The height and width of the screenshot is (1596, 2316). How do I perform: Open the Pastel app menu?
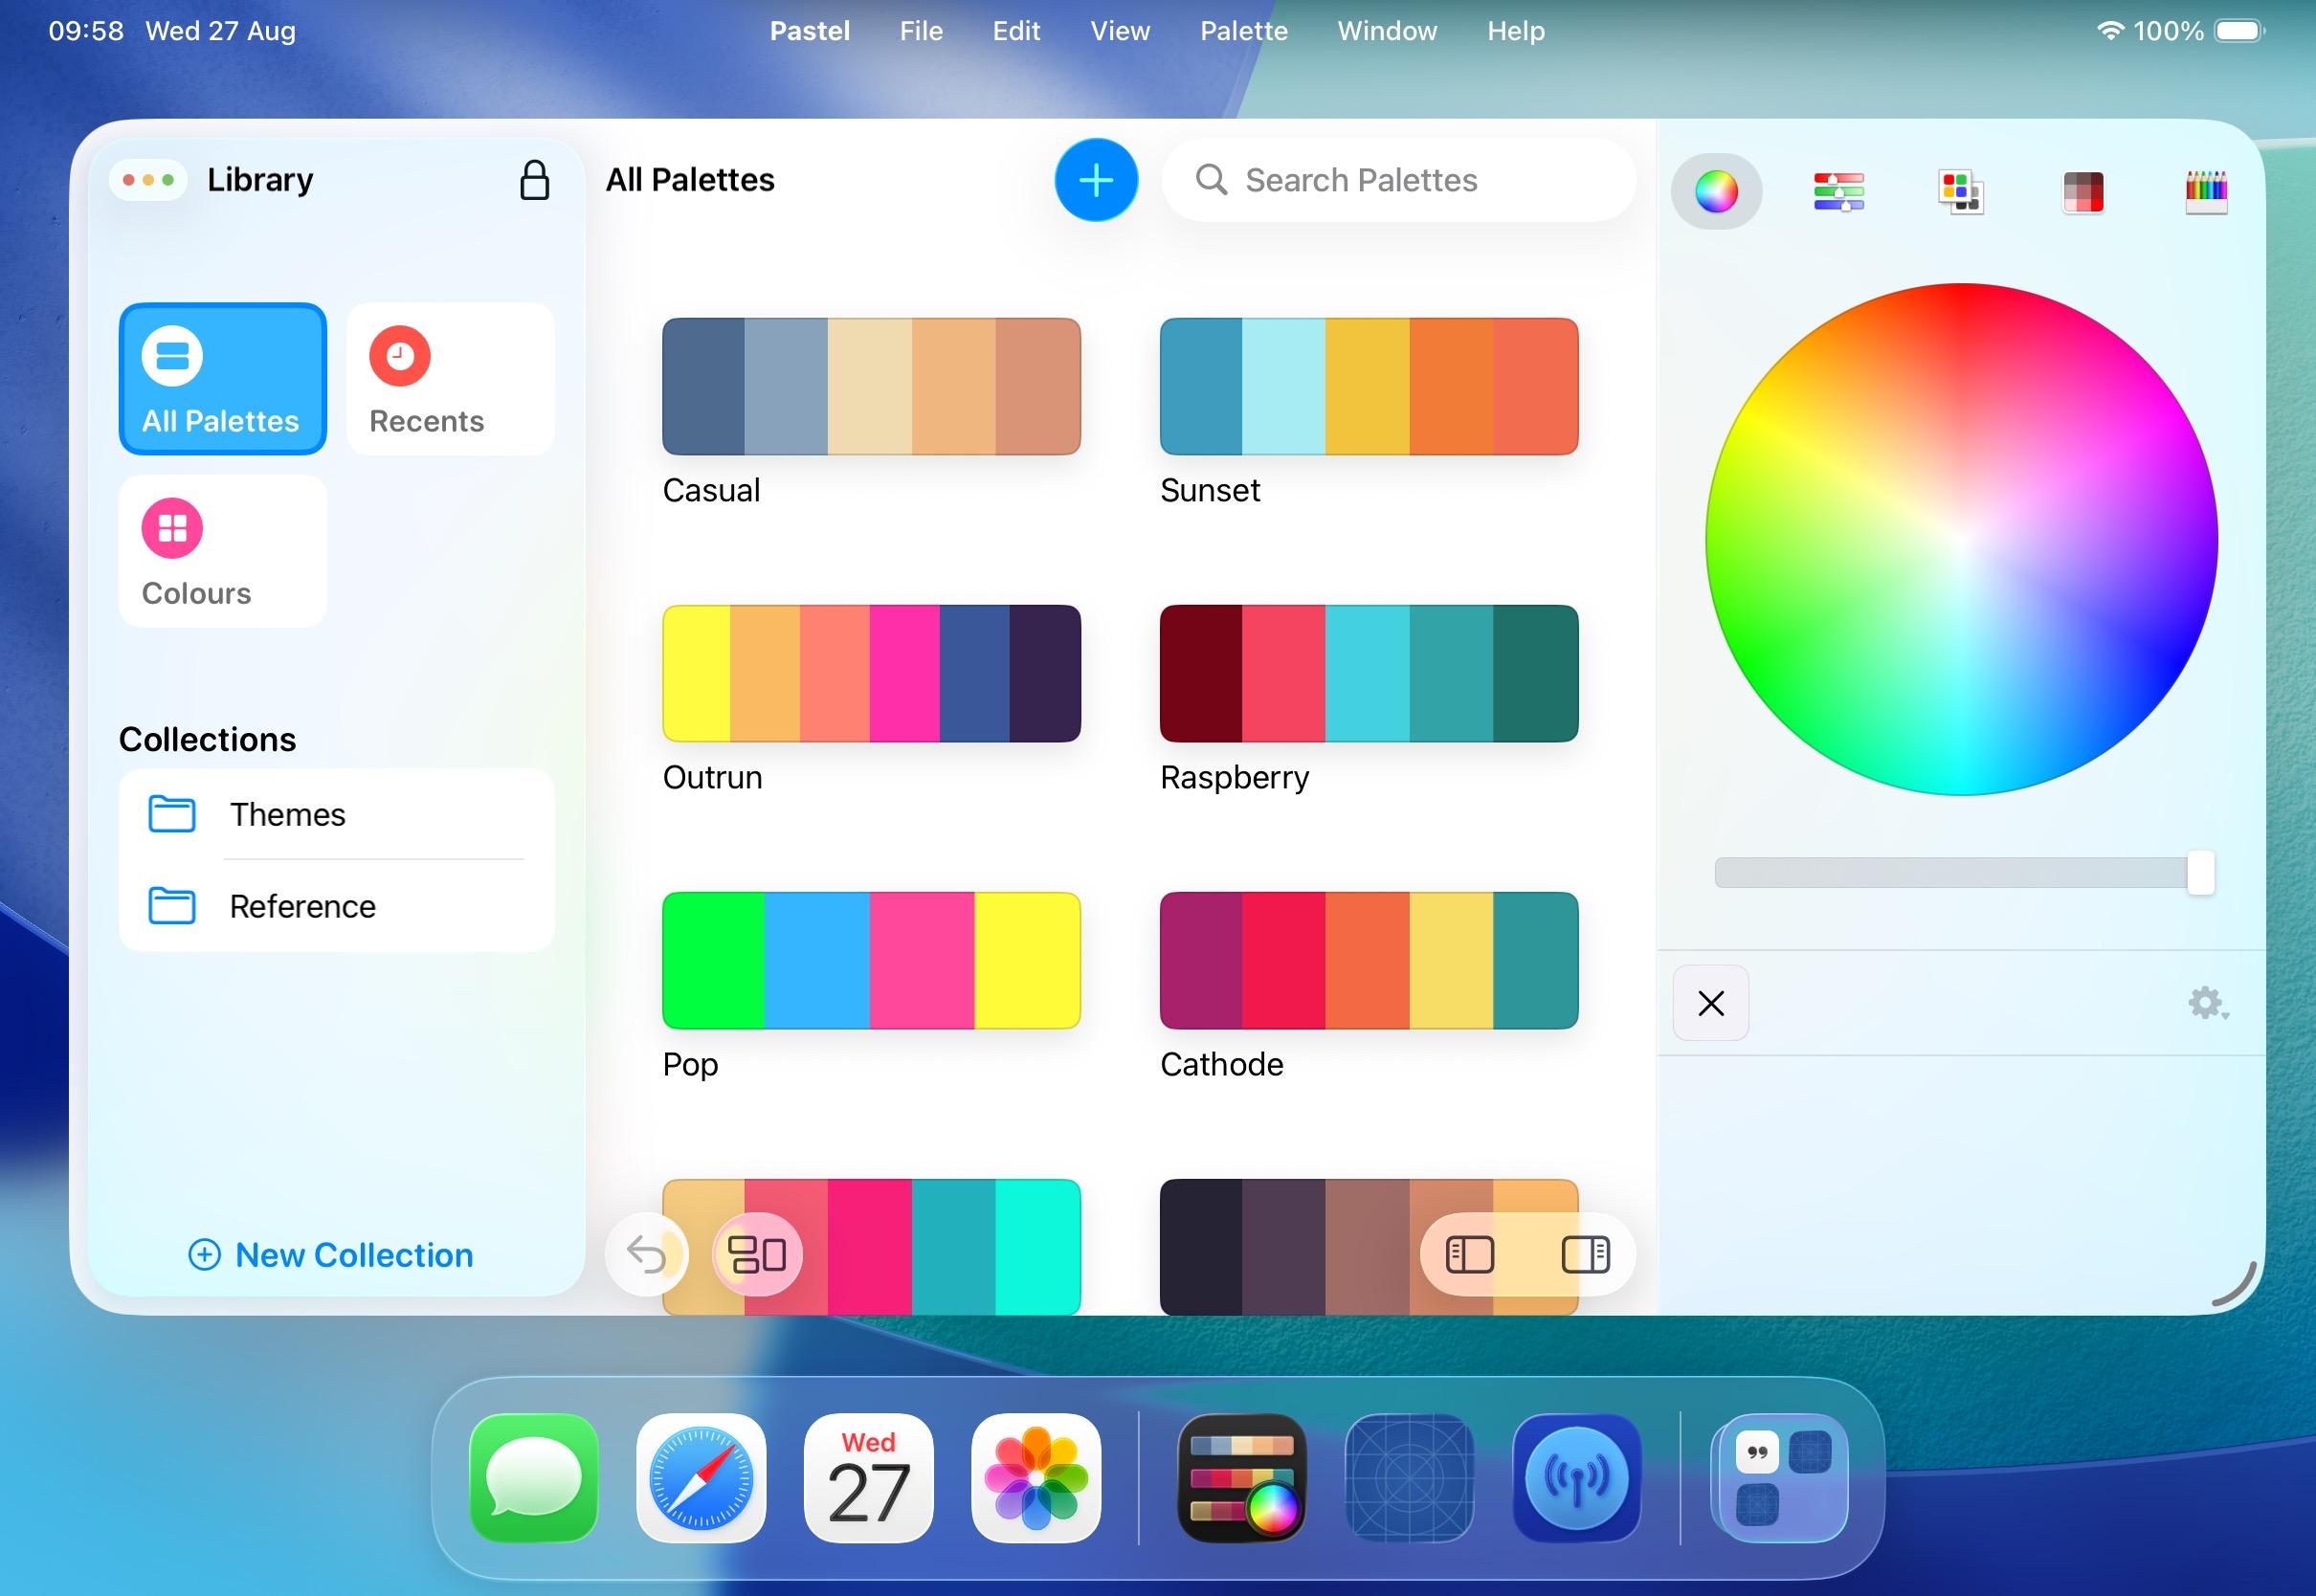click(810, 31)
